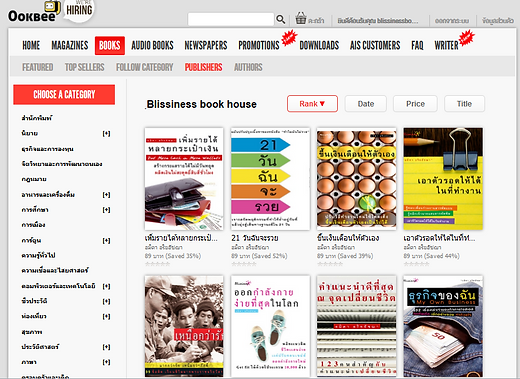Open the shopping basket icon

(x=300, y=19)
